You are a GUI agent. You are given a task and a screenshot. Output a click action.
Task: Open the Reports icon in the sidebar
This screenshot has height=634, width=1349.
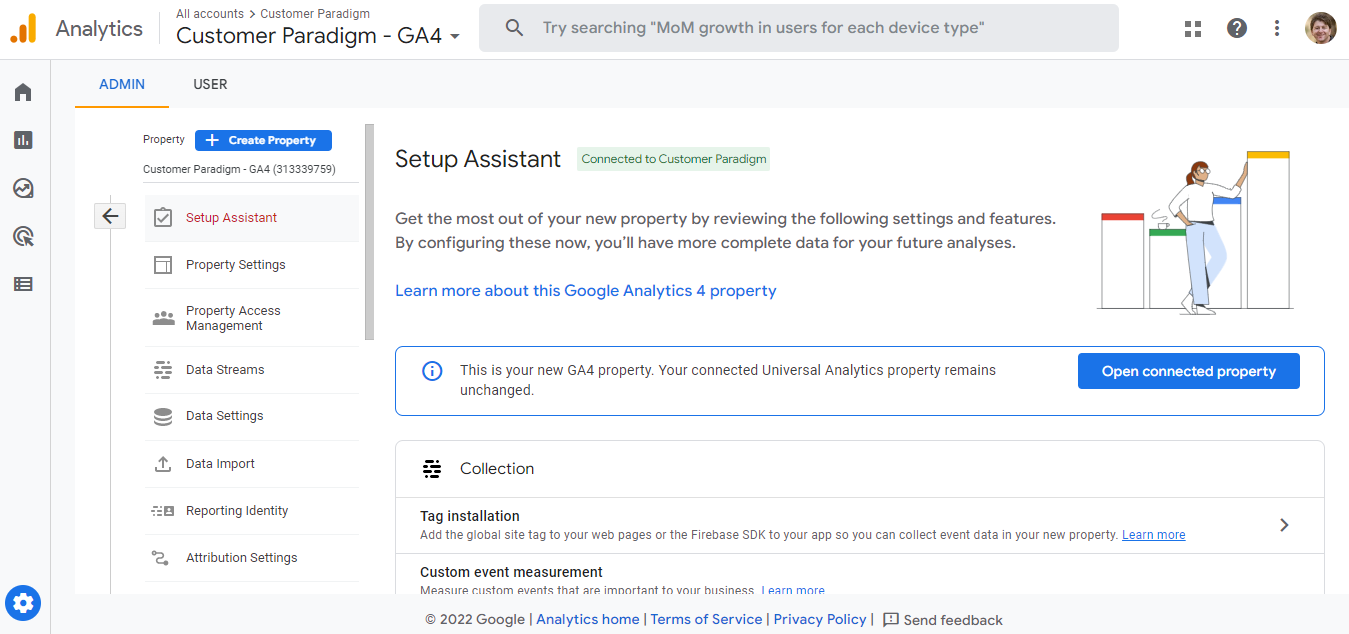point(23,139)
